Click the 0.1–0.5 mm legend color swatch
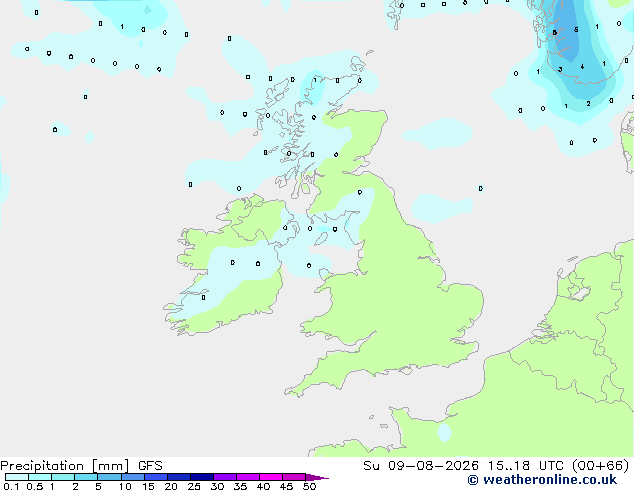The width and height of the screenshot is (634, 490). [17, 477]
